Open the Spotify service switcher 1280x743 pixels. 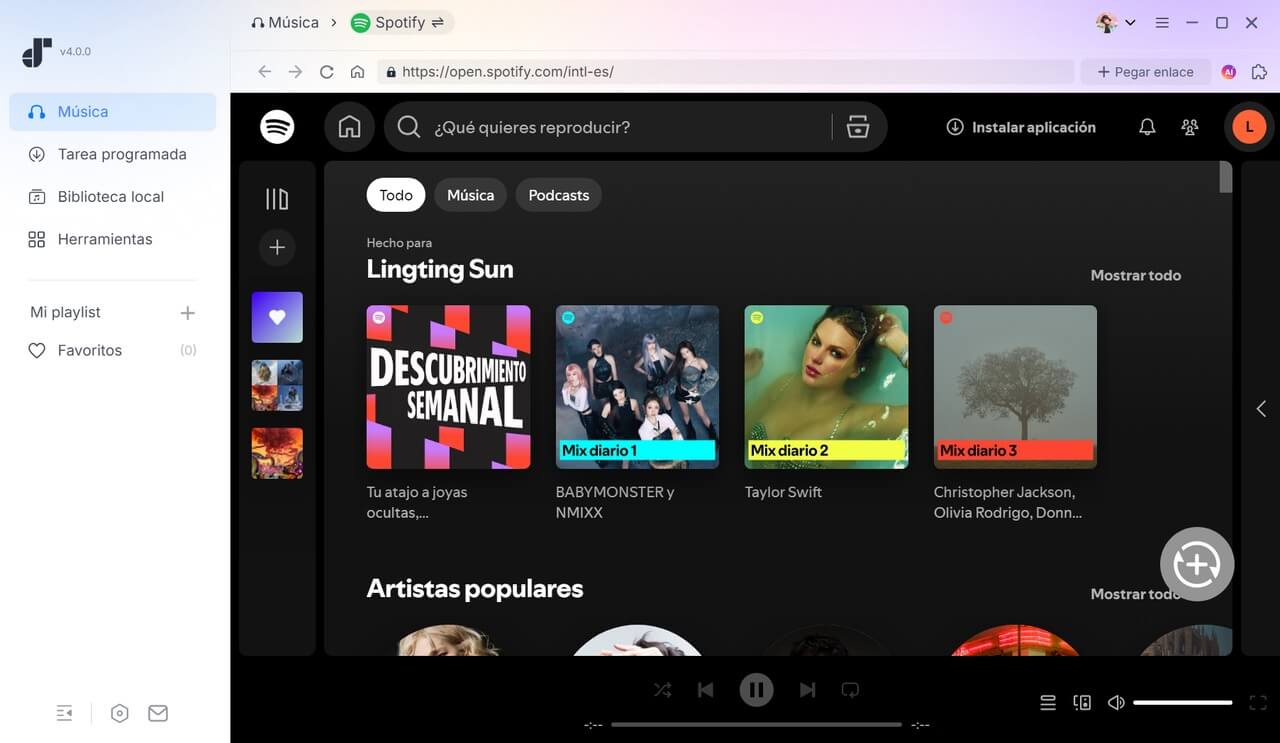[x=401, y=22]
